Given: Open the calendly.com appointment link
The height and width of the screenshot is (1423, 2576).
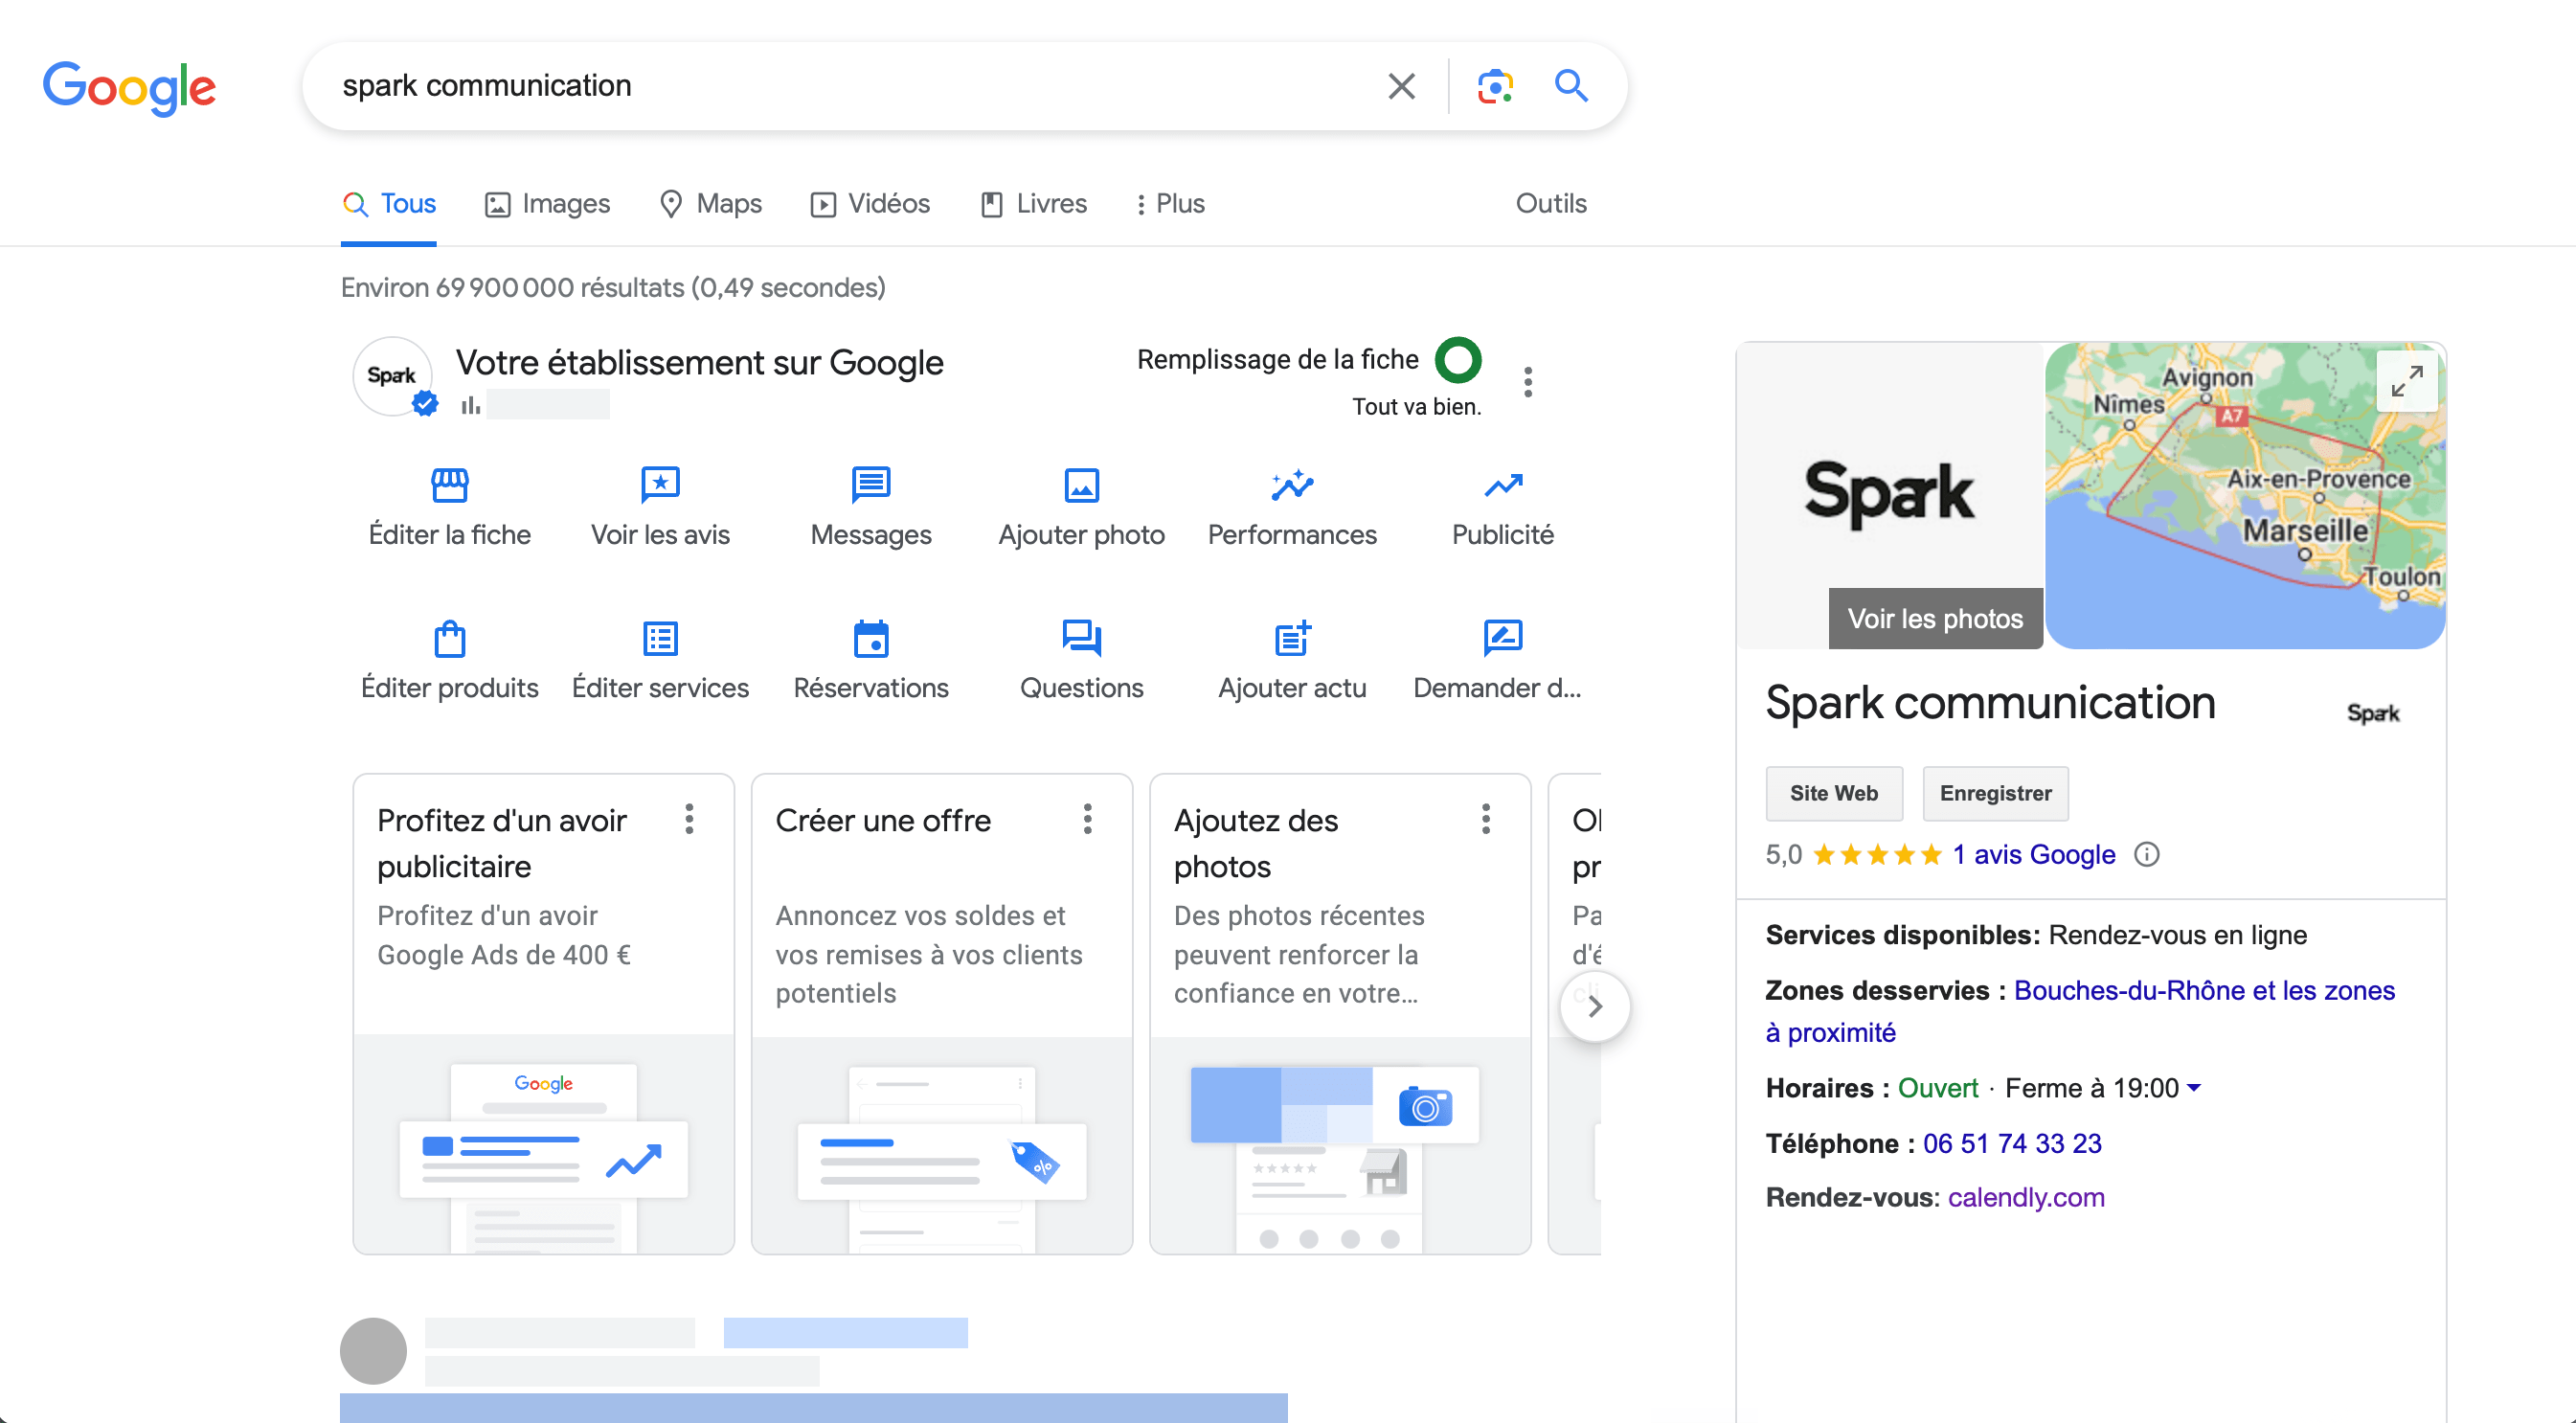Looking at the screenshot, I should (x=2026, y=1197).
